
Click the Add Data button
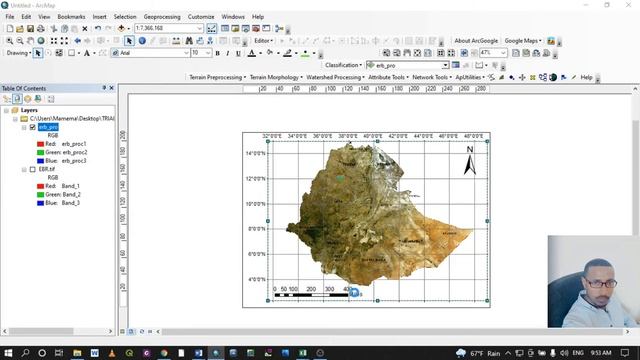(121, 29)
